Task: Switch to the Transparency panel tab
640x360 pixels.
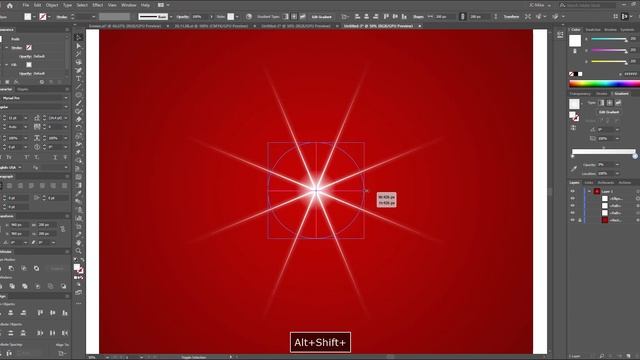Action: [580, 94]
